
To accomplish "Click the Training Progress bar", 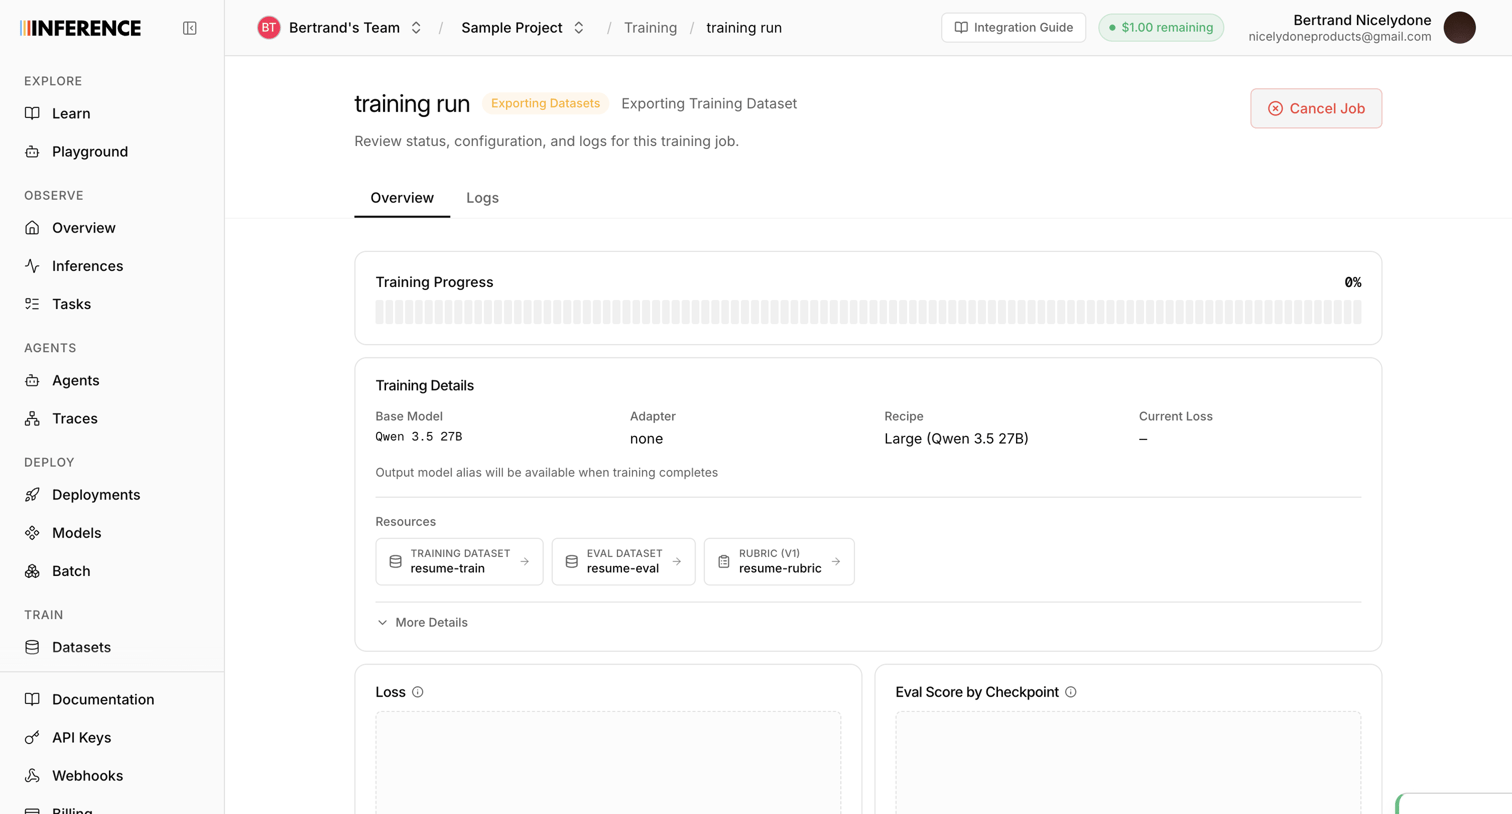I will coord(868,312).
